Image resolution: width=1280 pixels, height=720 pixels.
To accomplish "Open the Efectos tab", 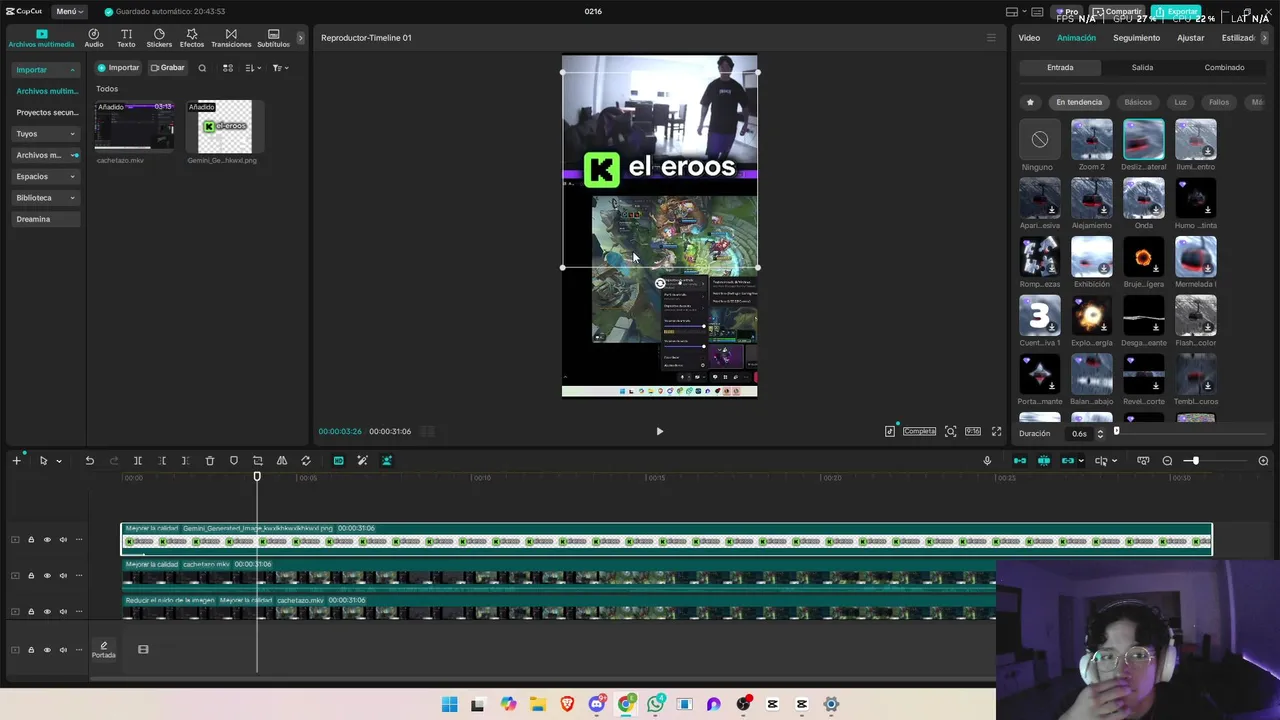I will coord(192,38).
